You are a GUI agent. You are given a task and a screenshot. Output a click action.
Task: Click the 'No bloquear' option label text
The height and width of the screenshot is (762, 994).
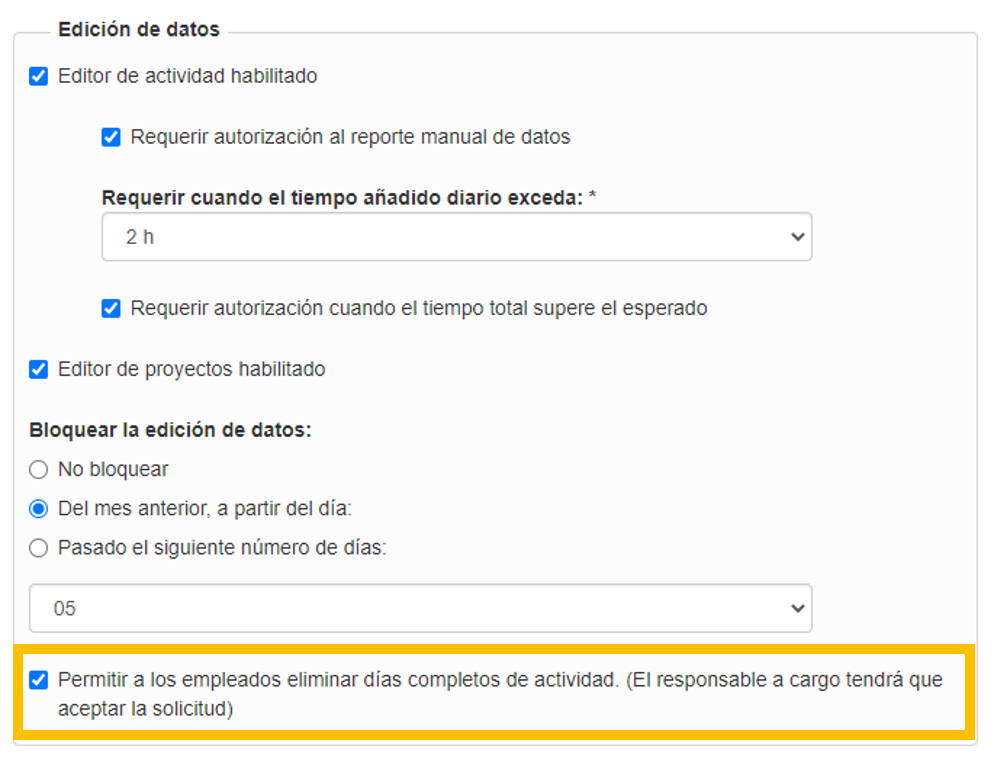[113, 470]
